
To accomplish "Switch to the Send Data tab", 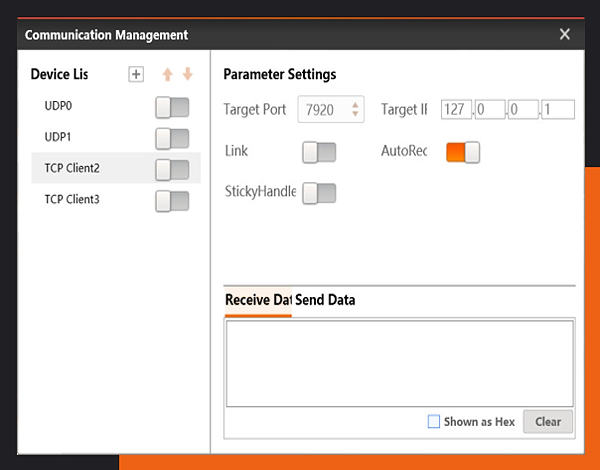I will (x=325, y=300).
